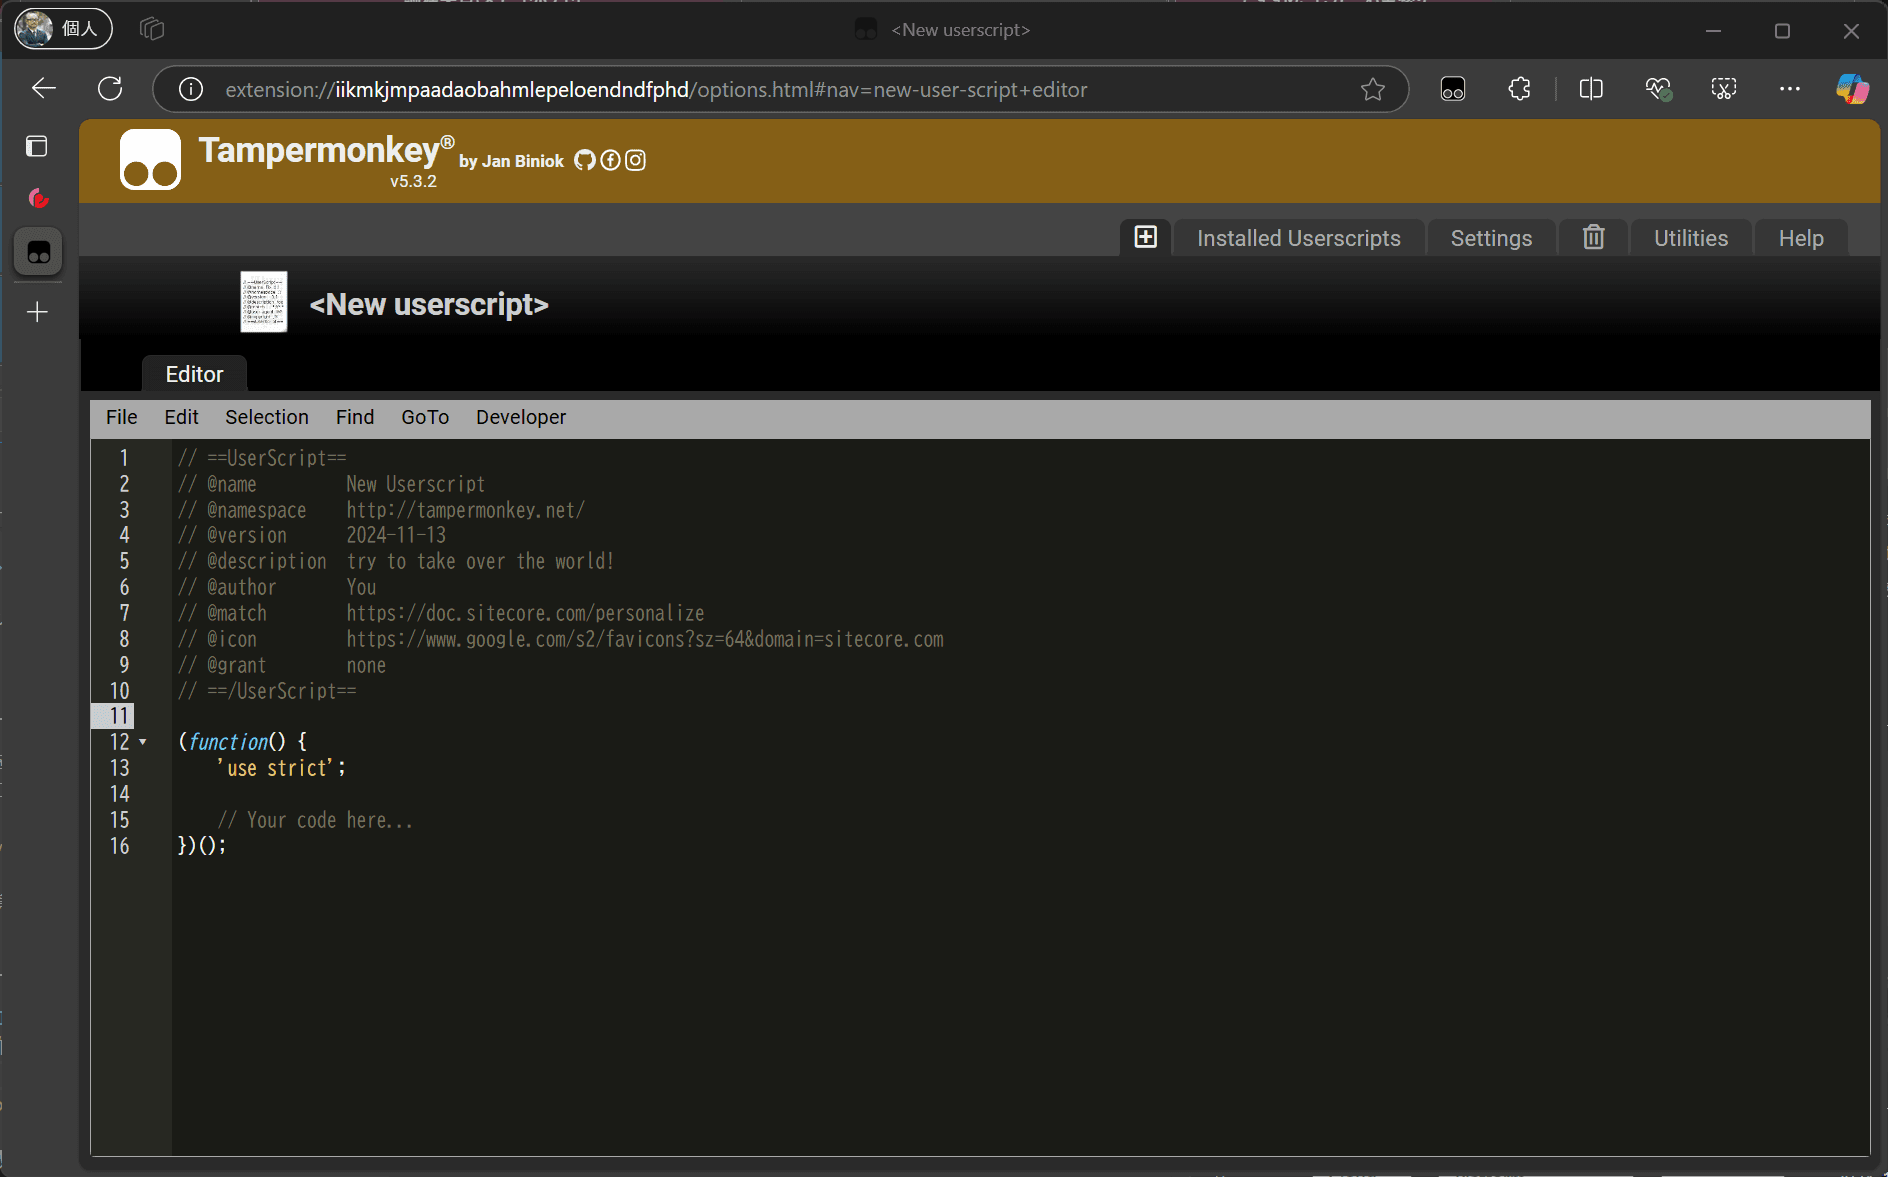Switch to Installed Userscripts tab
Viewport: 1888px width, 1177px height.
point(1298,238)
